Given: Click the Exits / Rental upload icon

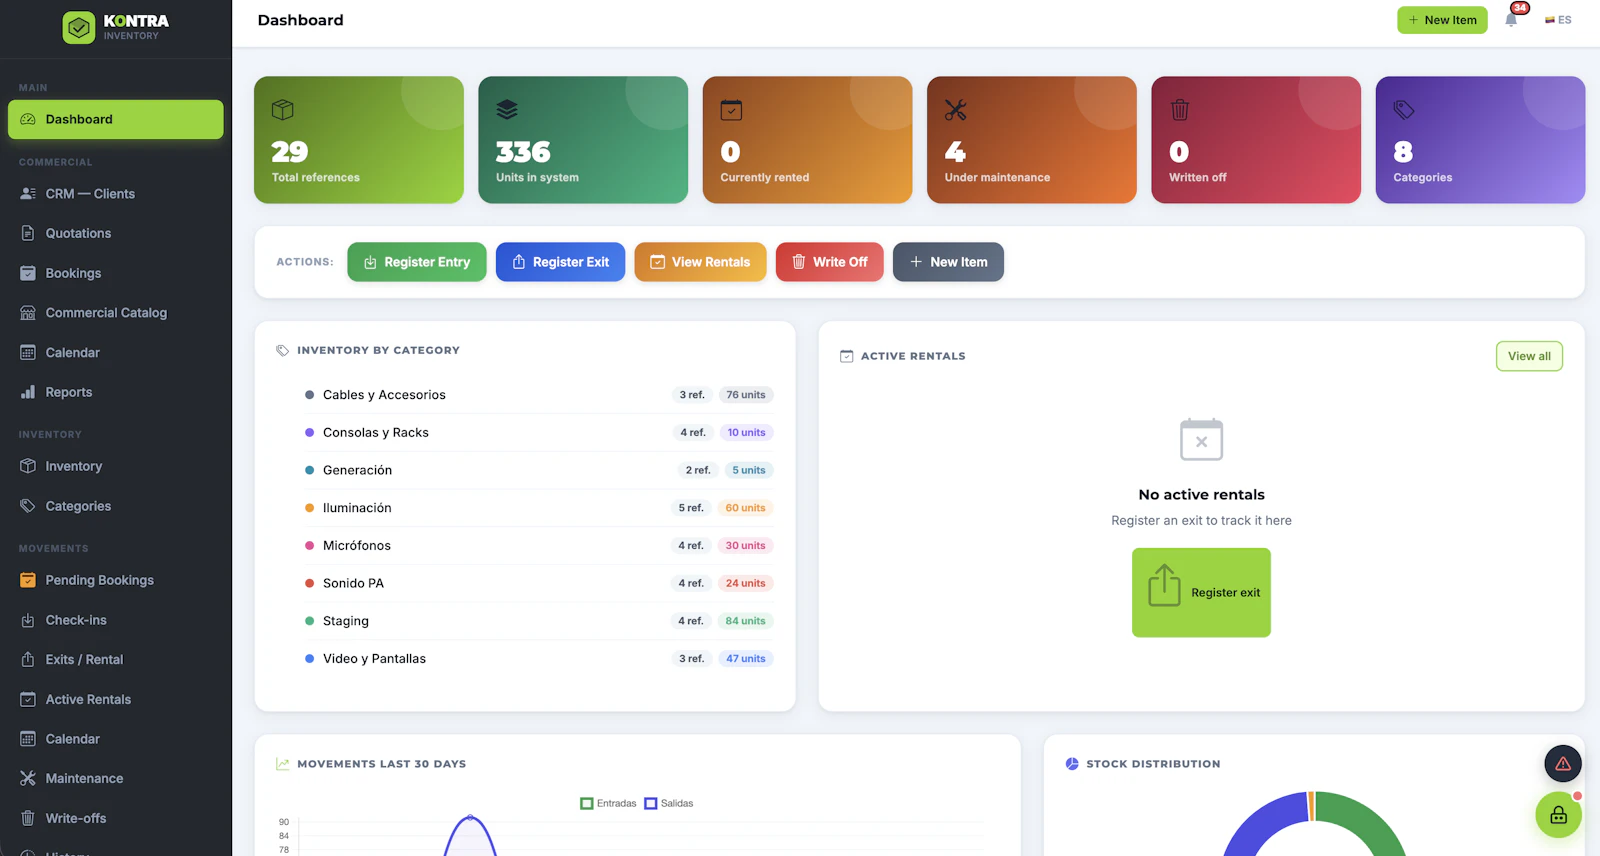Looking at the screenshot, I should (x=28, y=659).
